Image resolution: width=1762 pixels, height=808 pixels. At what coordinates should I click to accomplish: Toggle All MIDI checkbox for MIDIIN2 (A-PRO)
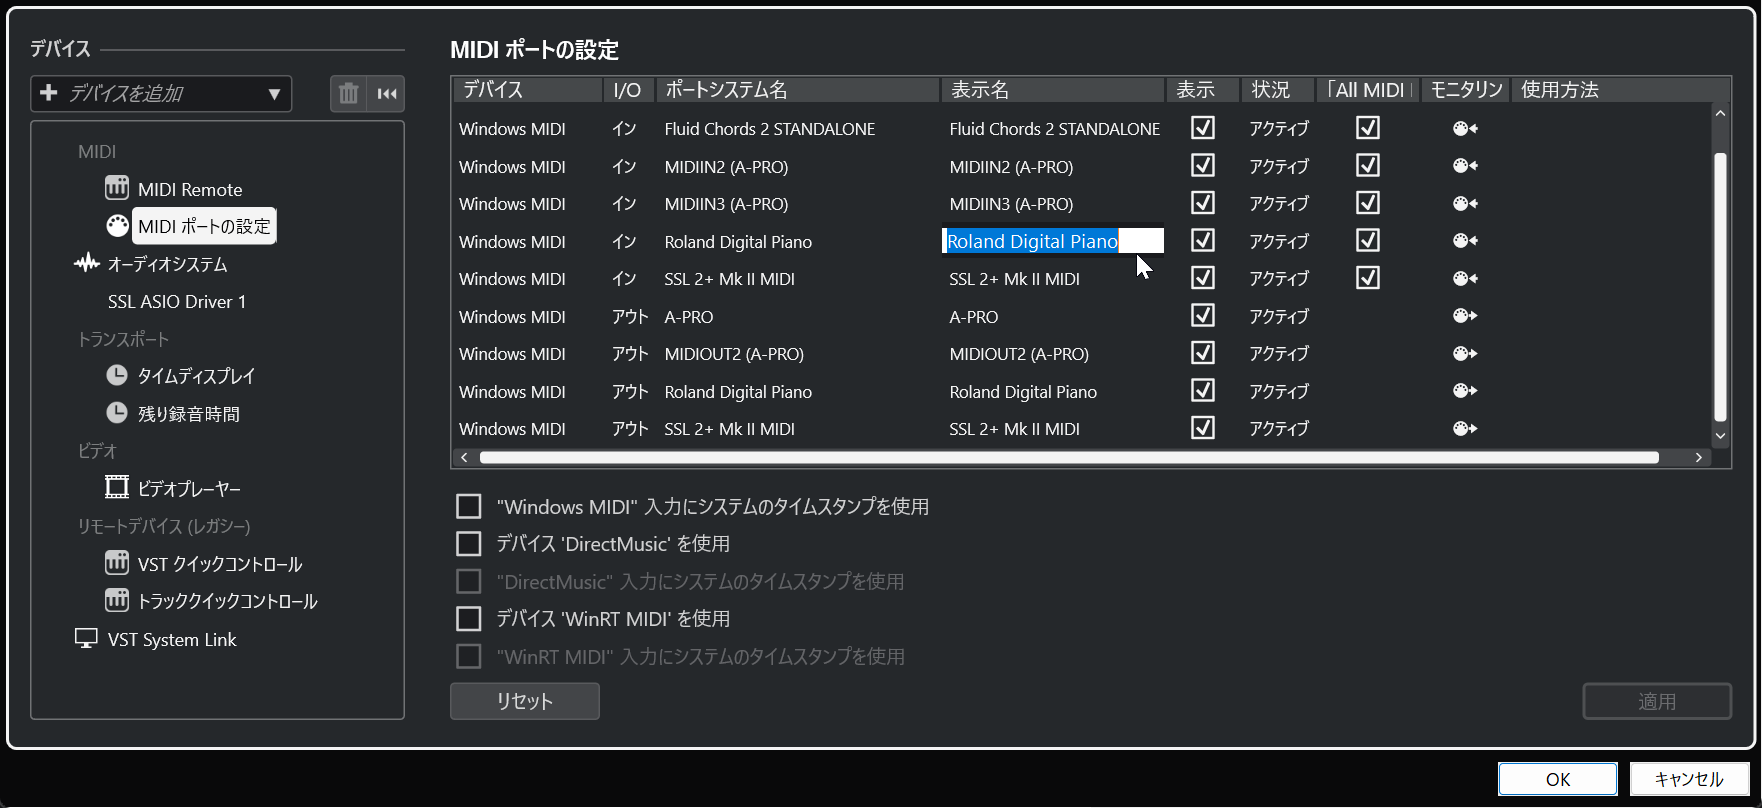pyautogui.click(x=1368, y=165)
